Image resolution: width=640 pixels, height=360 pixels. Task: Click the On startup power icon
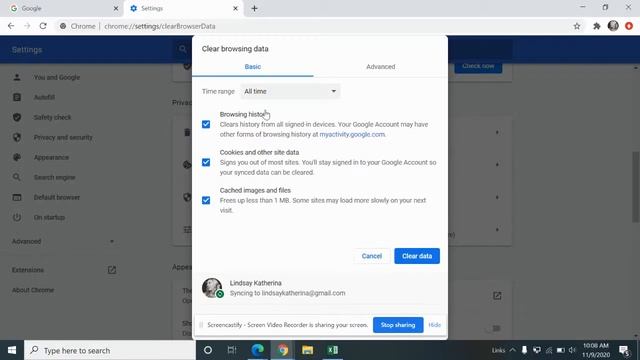tap(17, 217)
